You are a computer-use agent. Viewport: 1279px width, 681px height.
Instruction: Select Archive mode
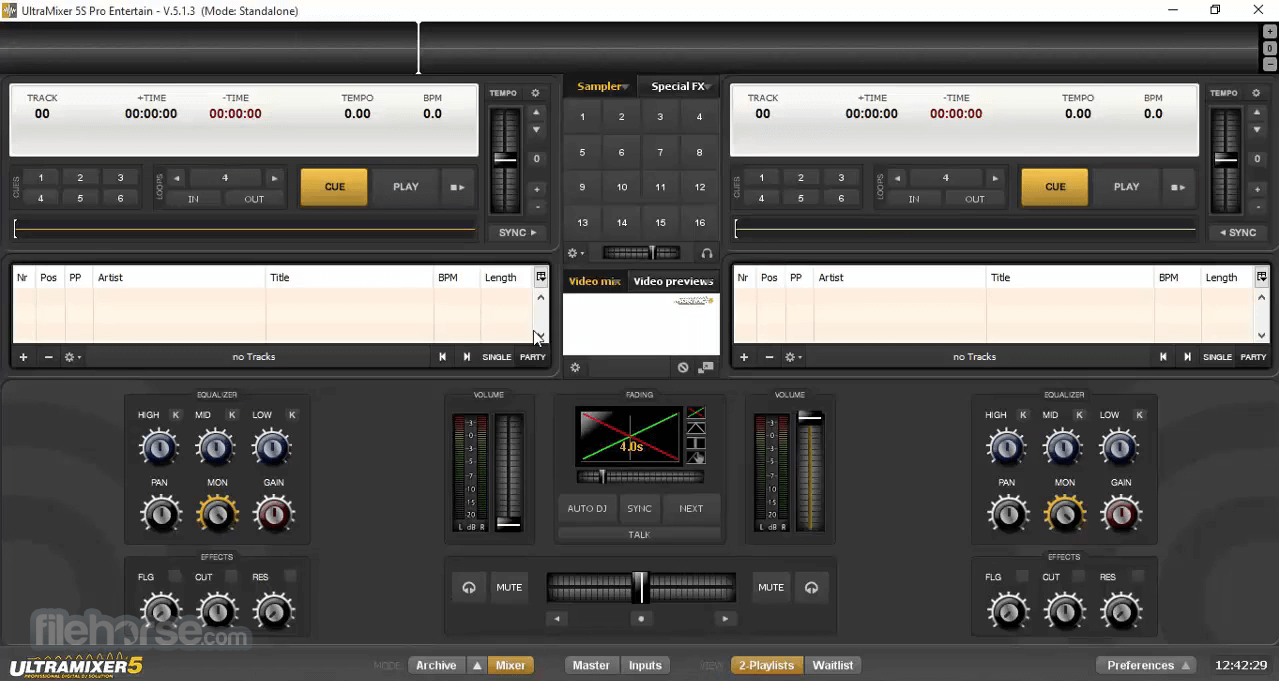click(436, 665)
